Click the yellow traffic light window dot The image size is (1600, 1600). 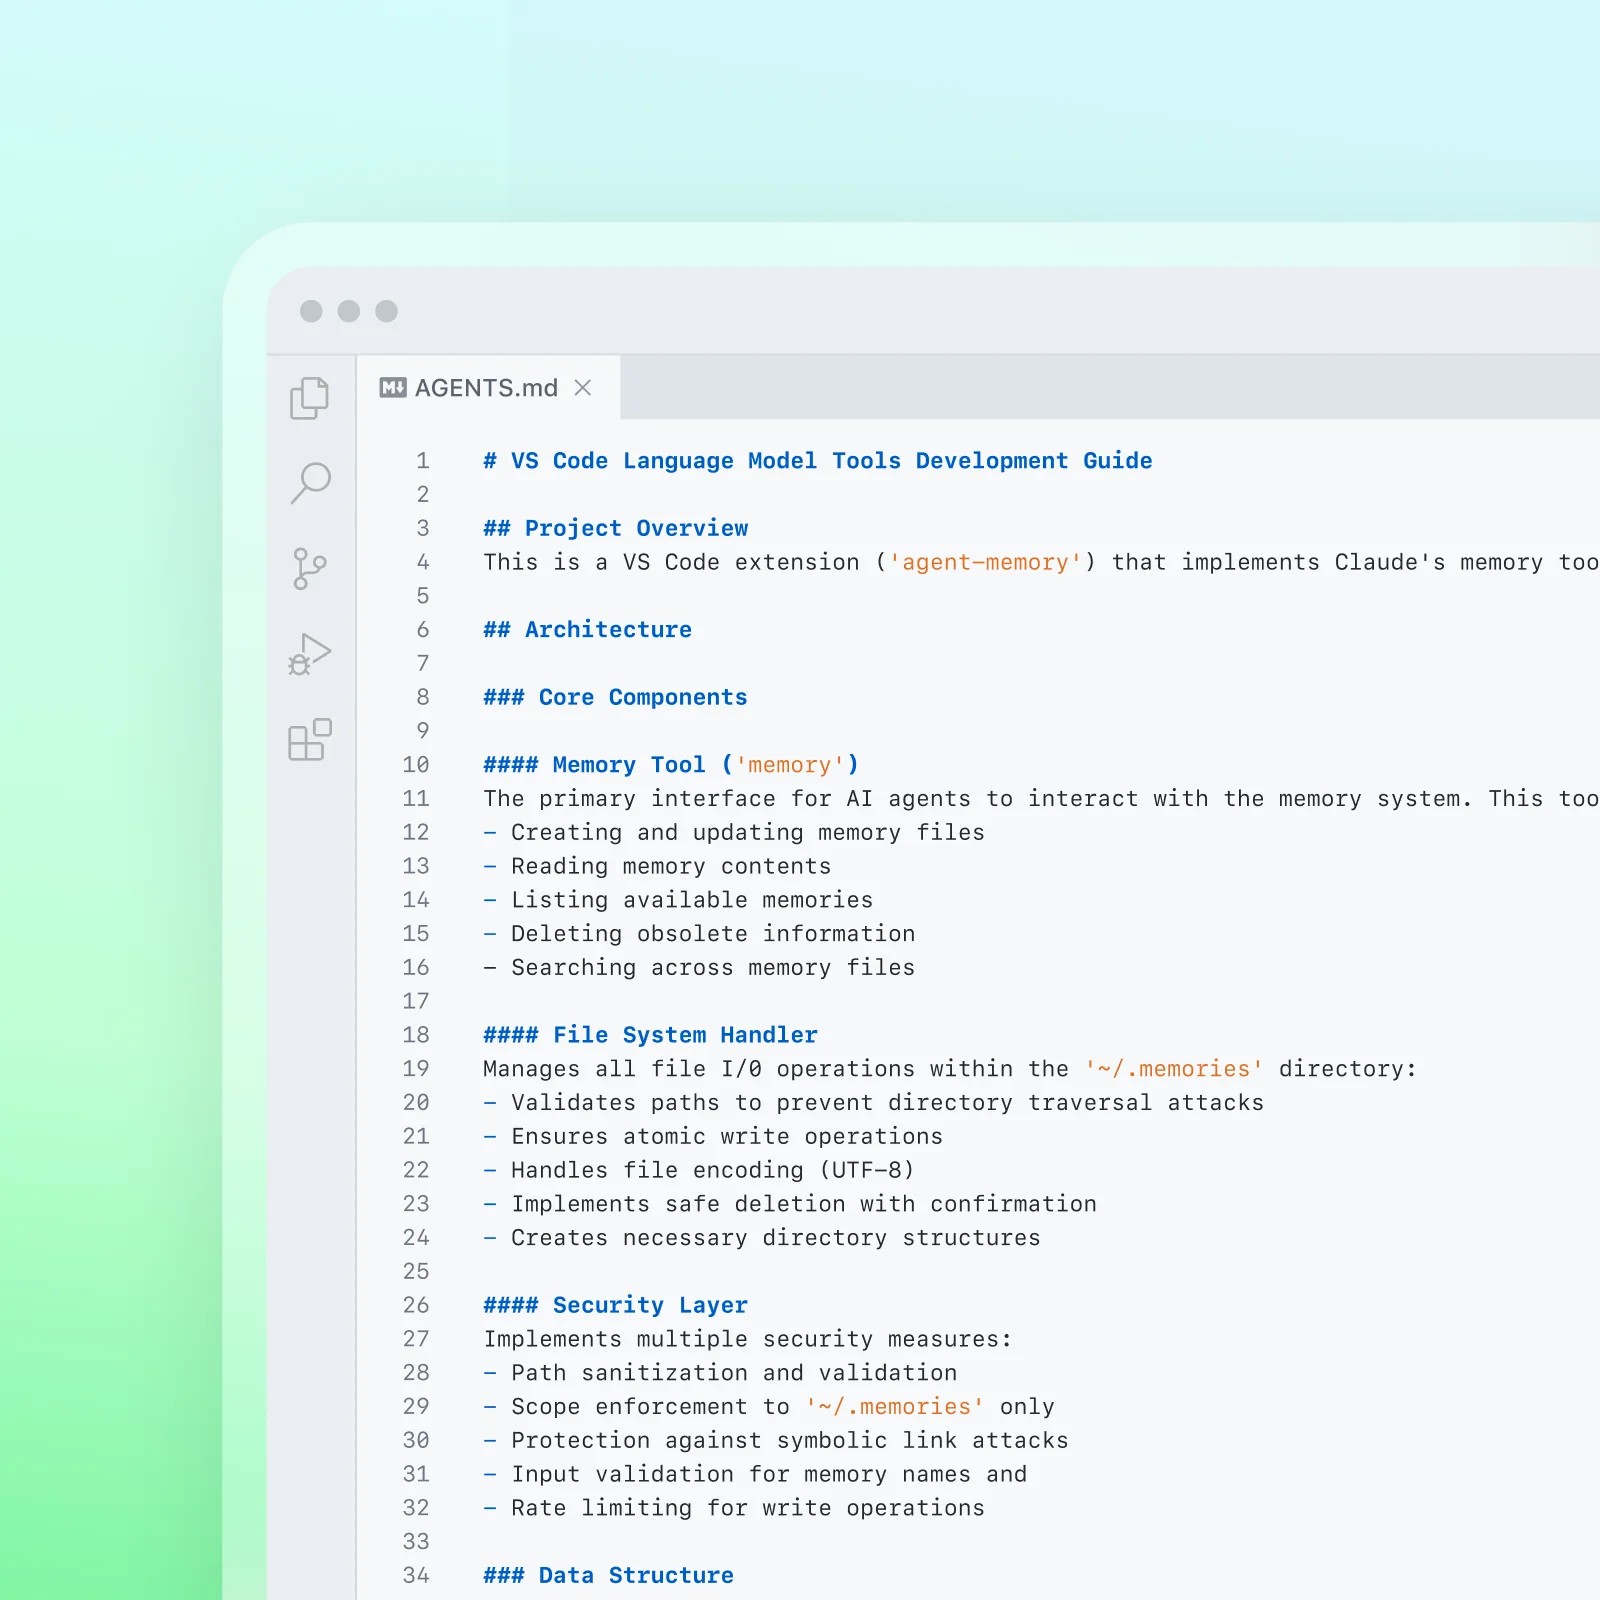(348, 312)
